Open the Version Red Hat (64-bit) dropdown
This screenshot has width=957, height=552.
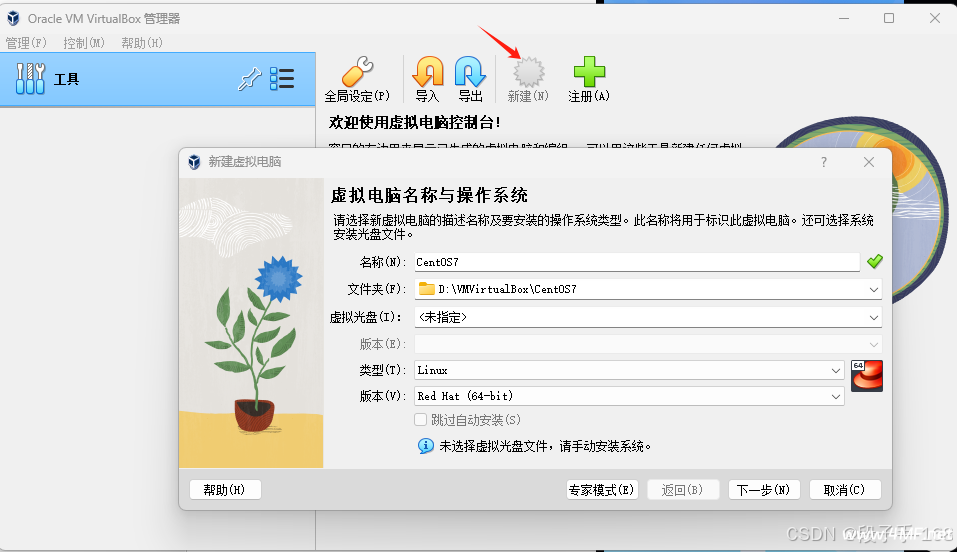(836, 396)
